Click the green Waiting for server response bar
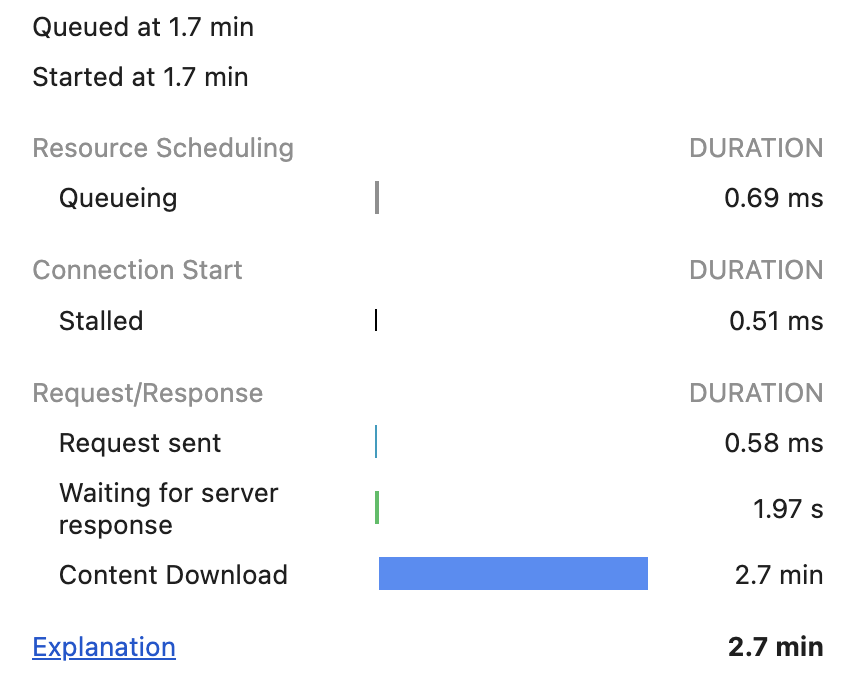The width and height of the screenshot is (866, 700). pos(377,508)
